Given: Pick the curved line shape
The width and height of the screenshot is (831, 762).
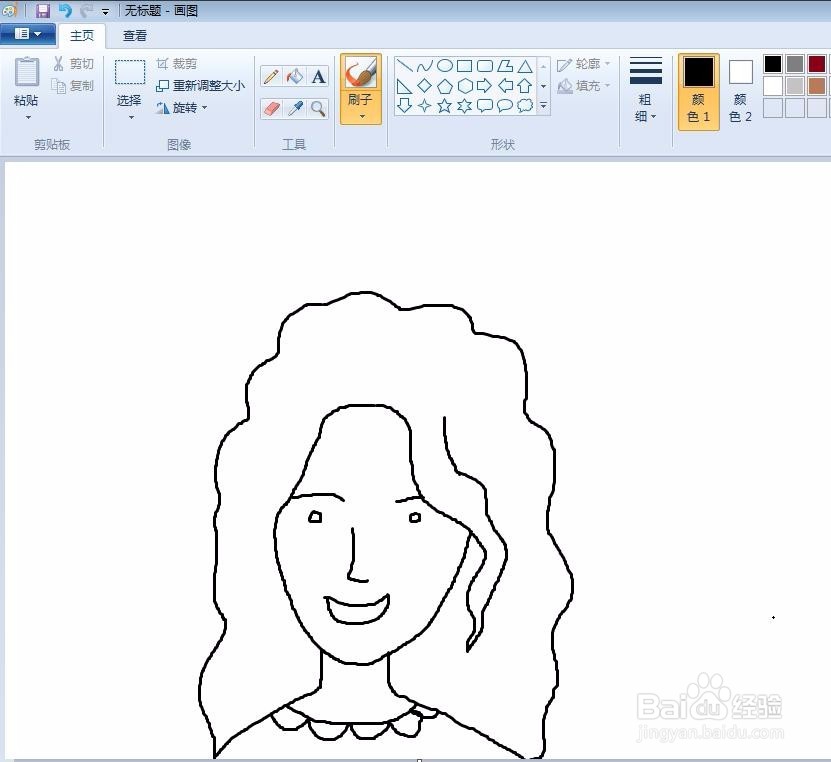Looking at the screenshot, I should point(425,67).
